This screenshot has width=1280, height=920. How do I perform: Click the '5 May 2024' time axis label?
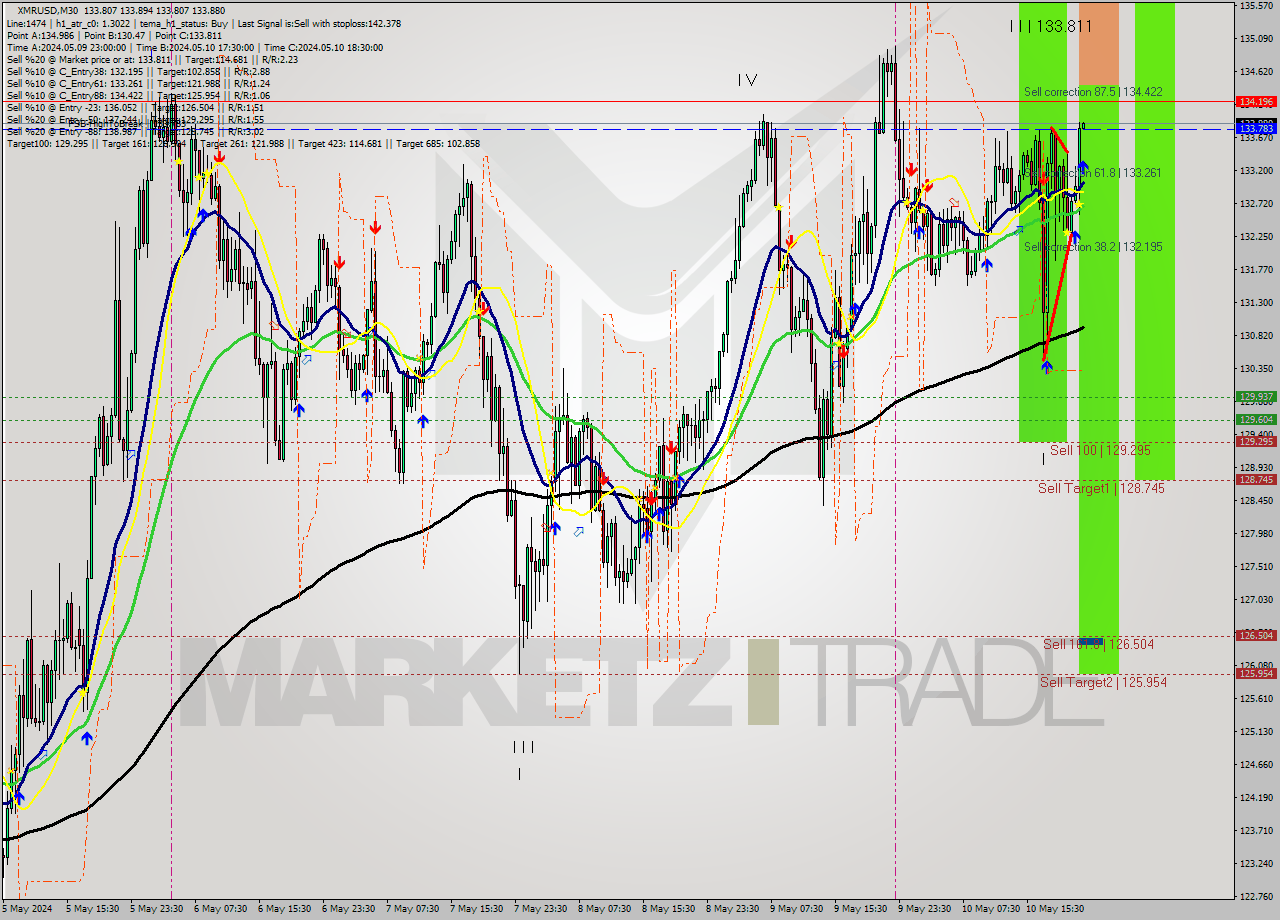click(x=25, y=909)
